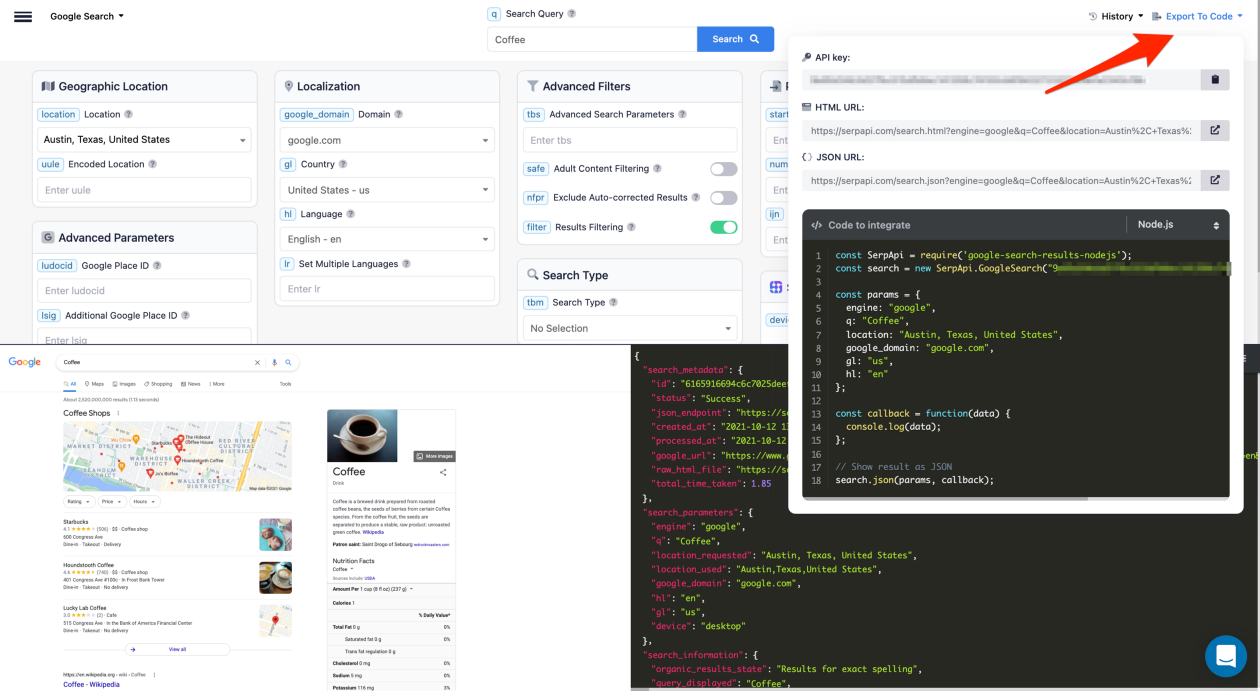The image size is (1260, 691).
Task: Open the English - en language dropdown
Action: point(387,239)
